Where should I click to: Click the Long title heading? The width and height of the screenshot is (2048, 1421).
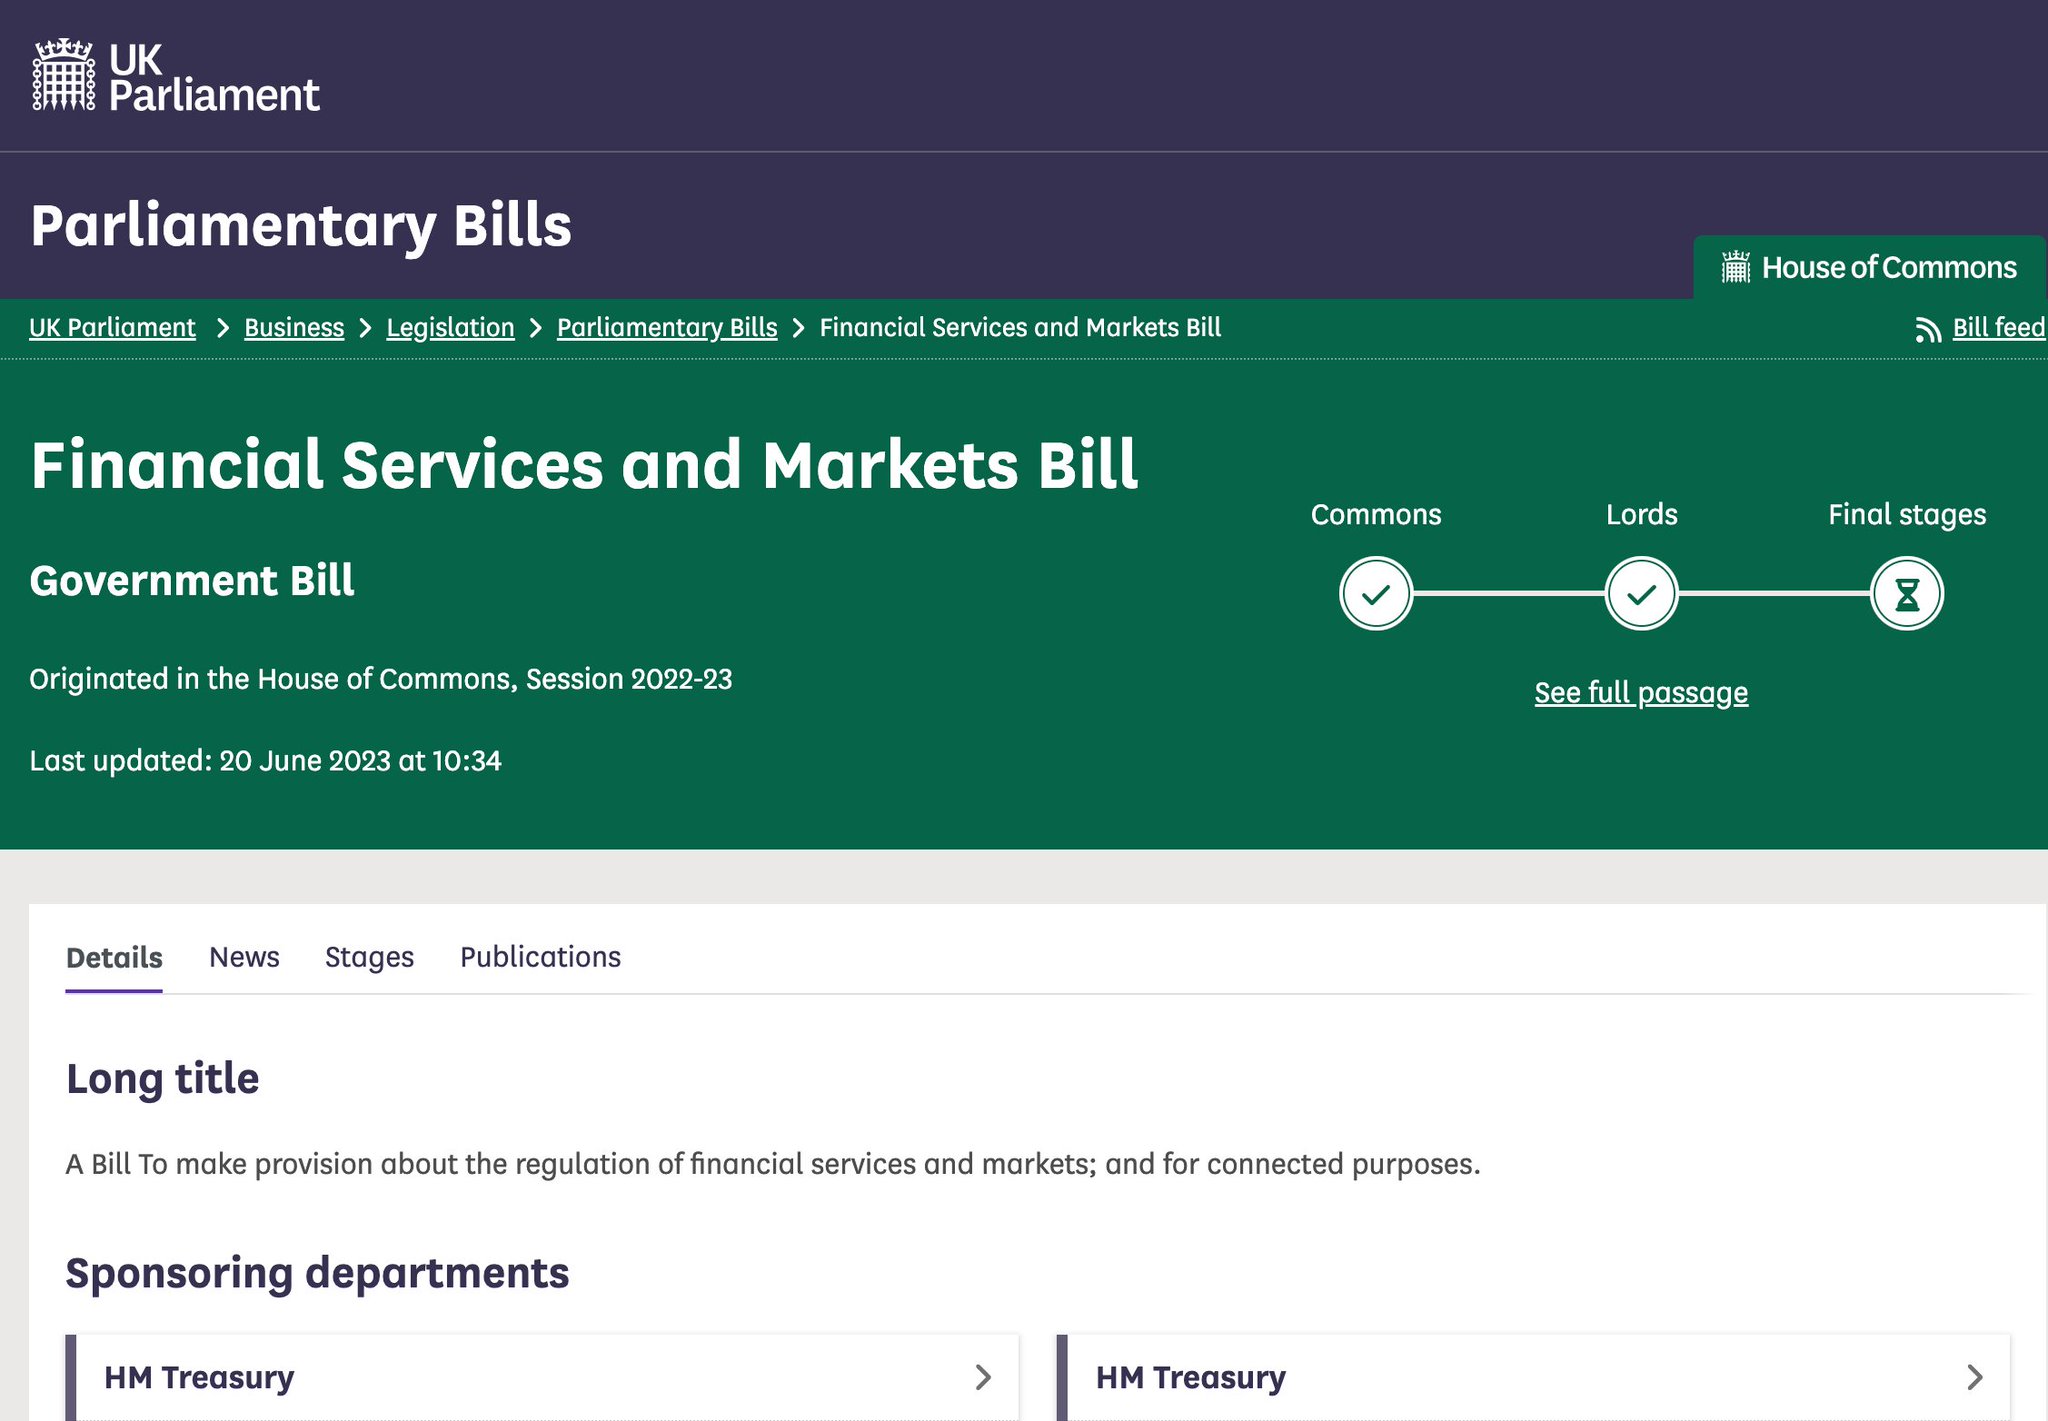(x=162, y=1079)
